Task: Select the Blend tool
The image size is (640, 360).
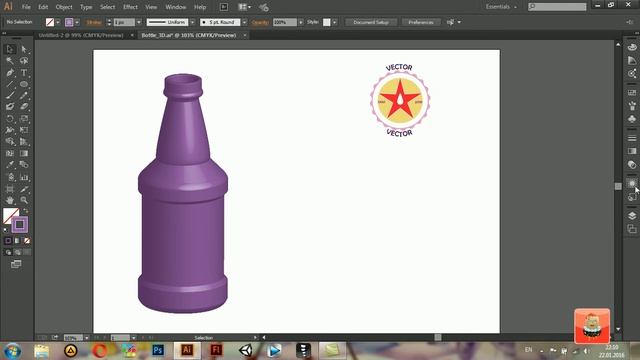Action: pyautogui.click(x=24, y=165)
